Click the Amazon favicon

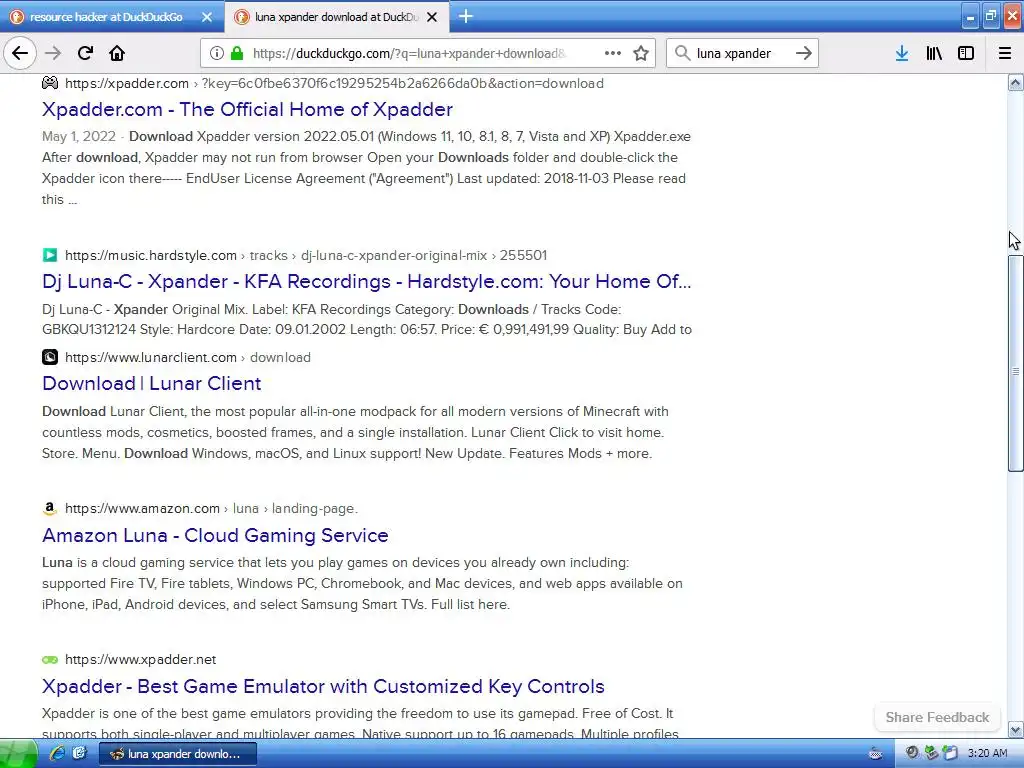[50, 508]
